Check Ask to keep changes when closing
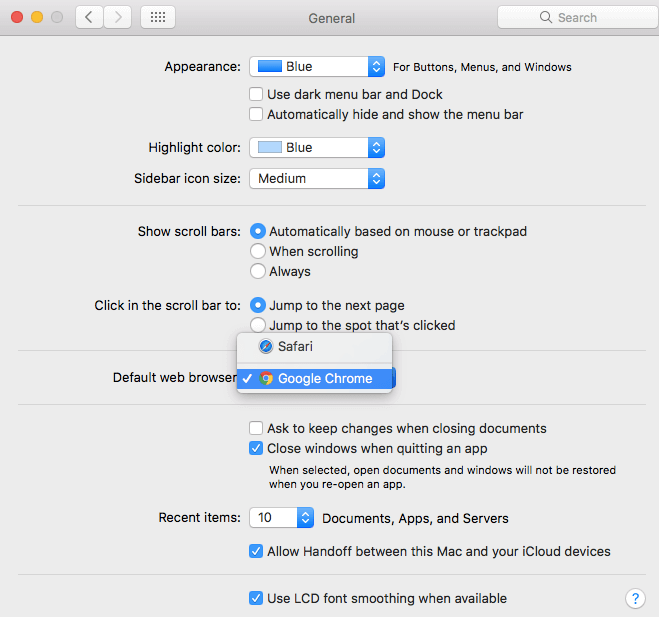The height and width of the screenshot is (617, 659). (x=256, y=428)
